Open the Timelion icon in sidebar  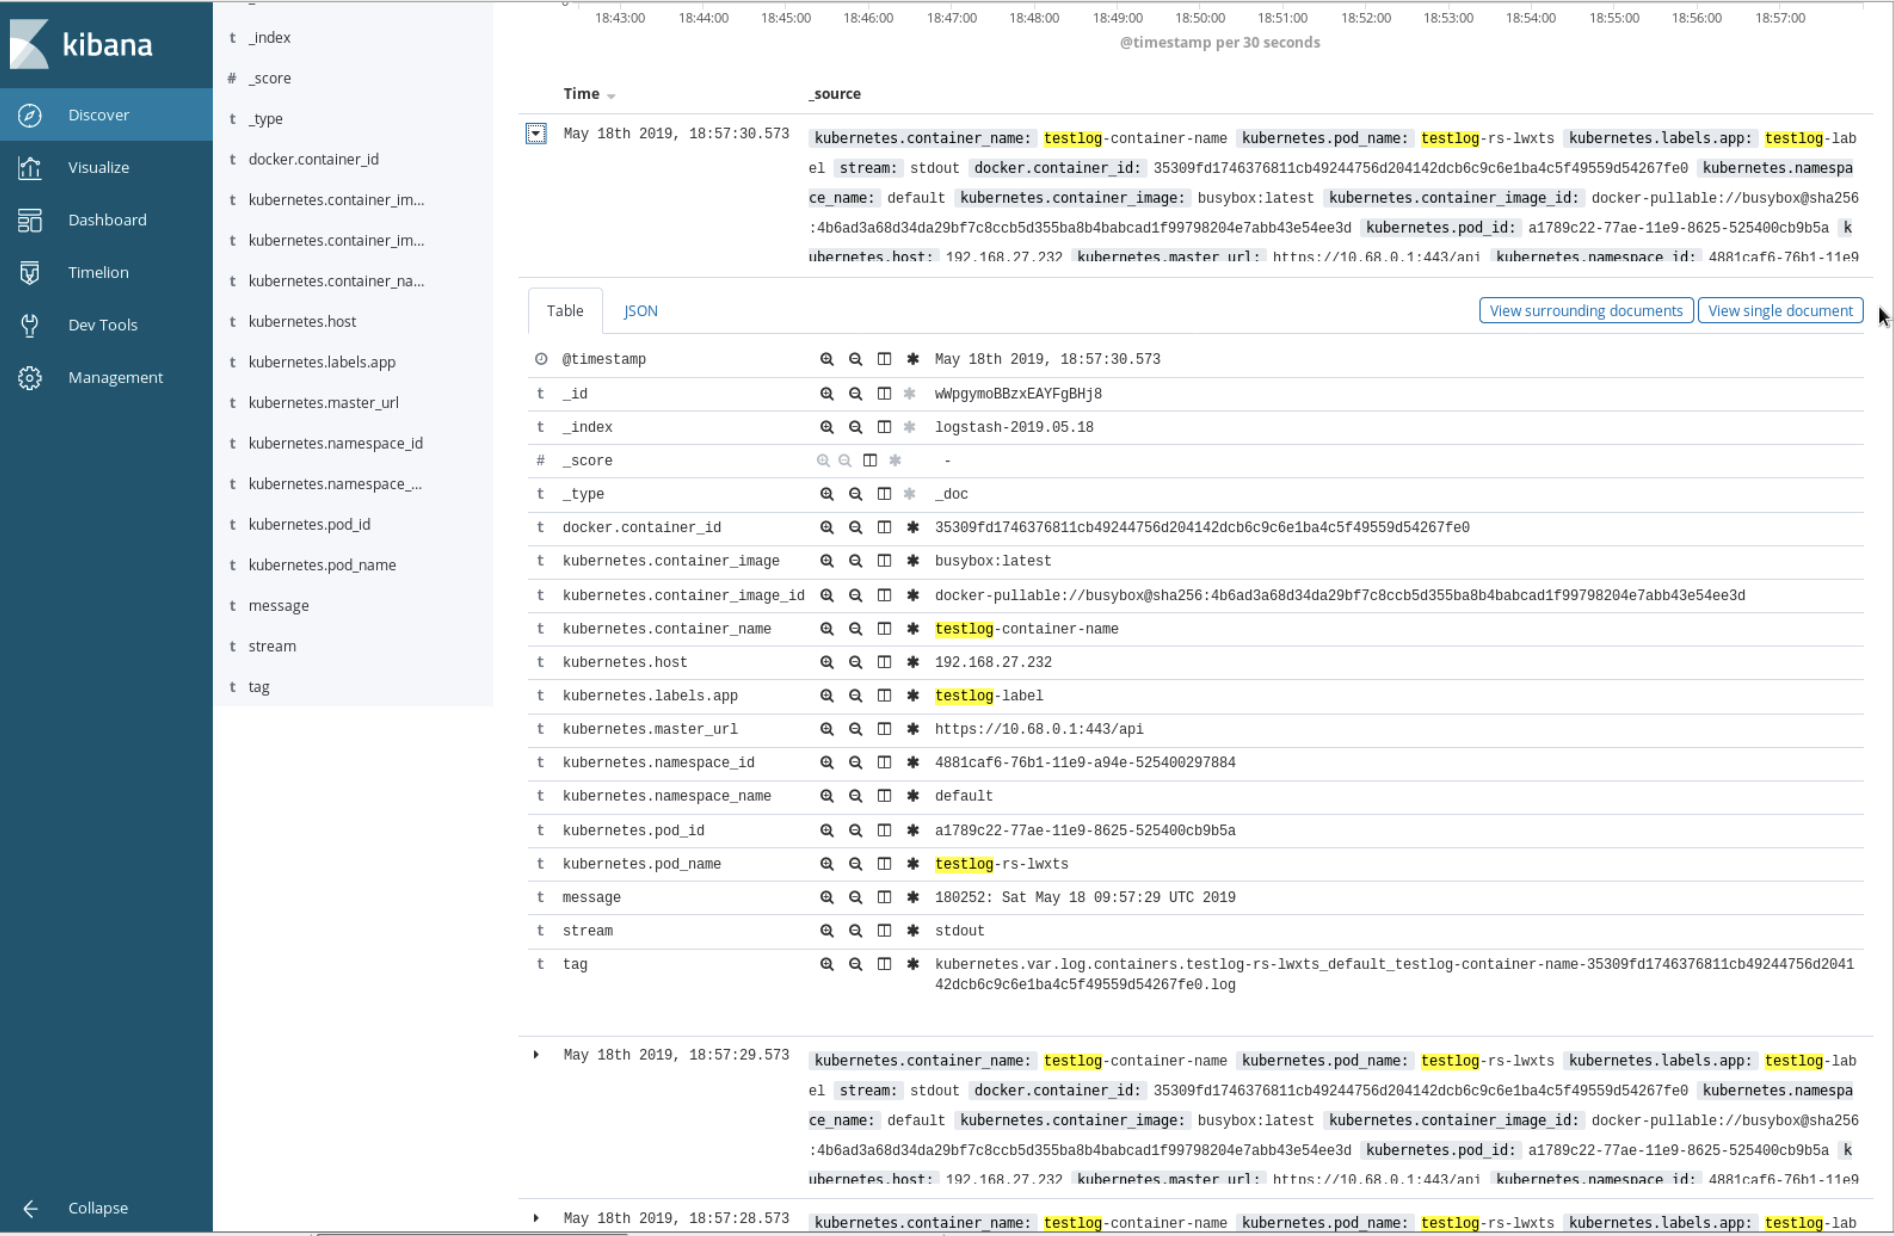pyautogui.click(x=30, y=272)
